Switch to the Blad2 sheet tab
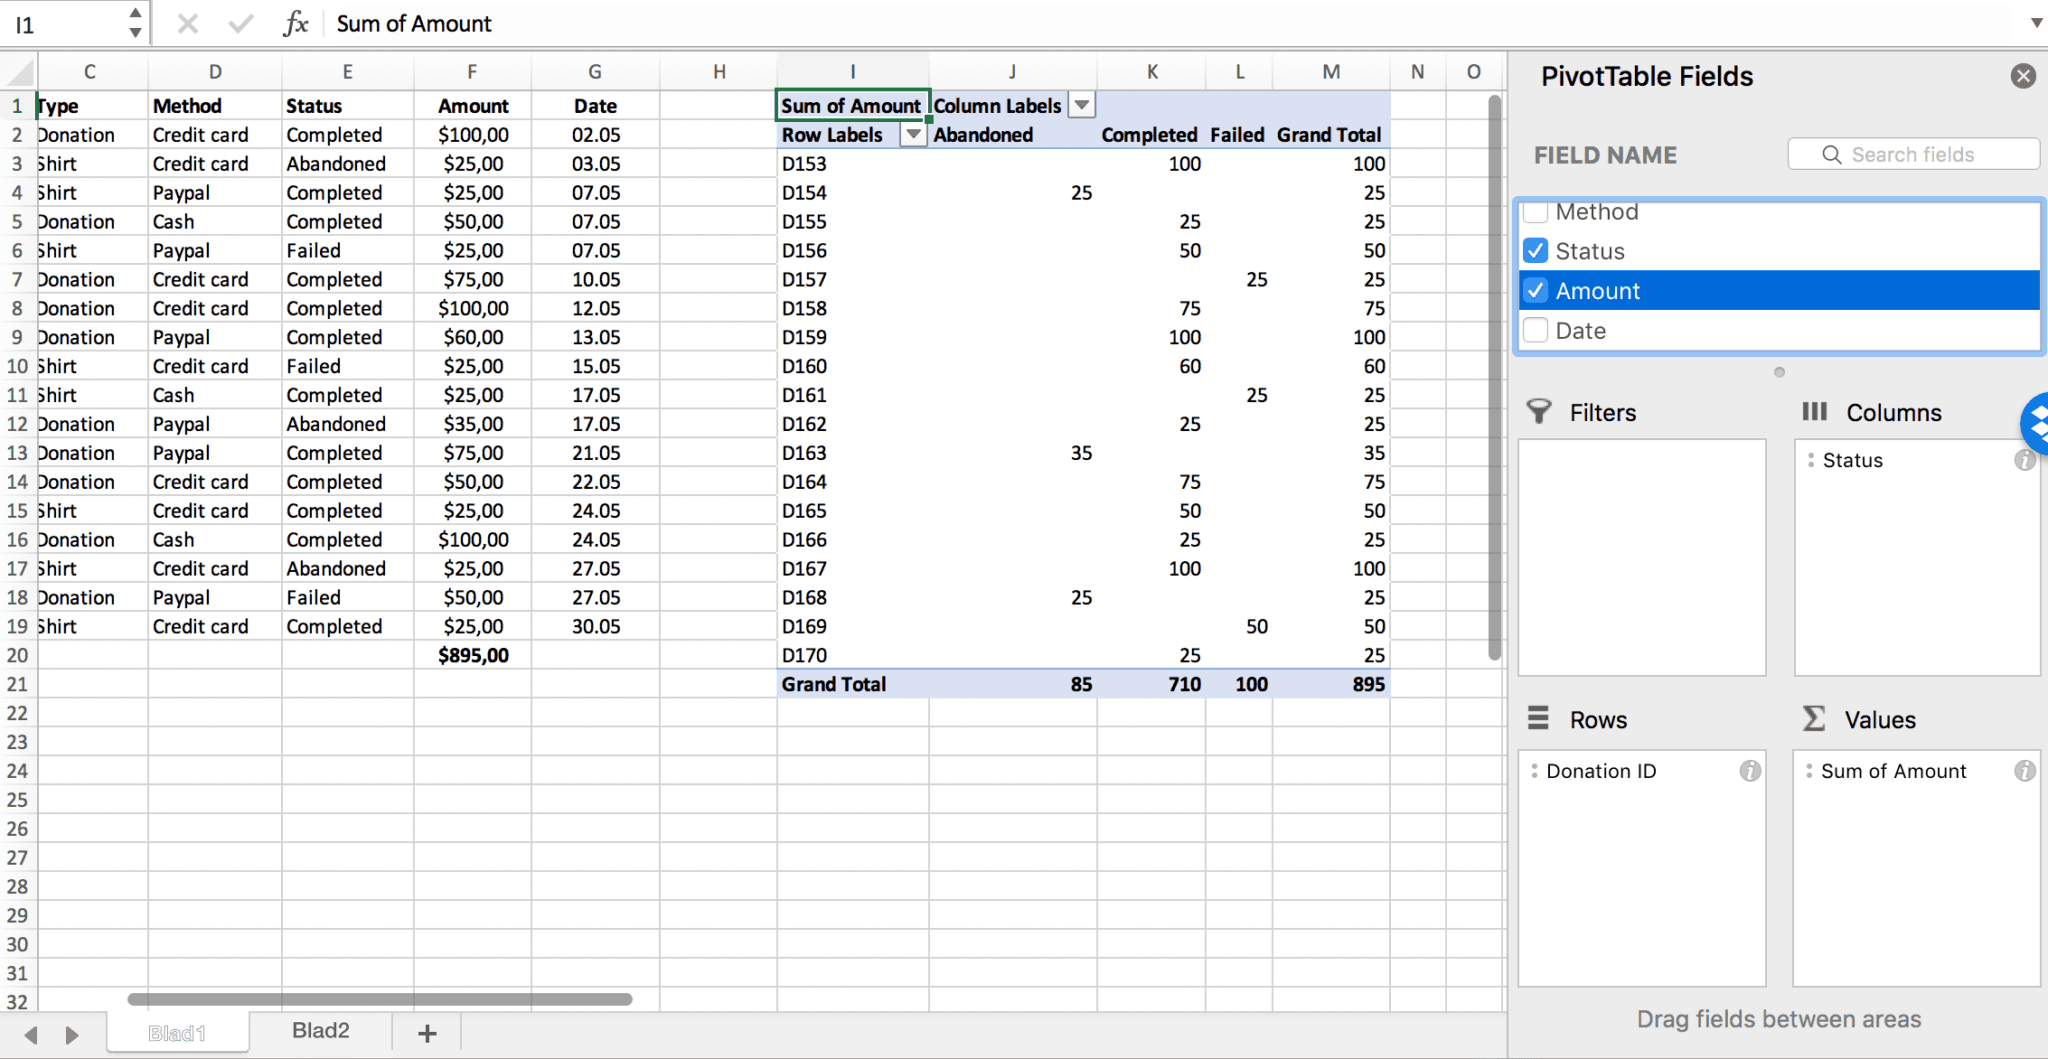 click(319, 1030)
